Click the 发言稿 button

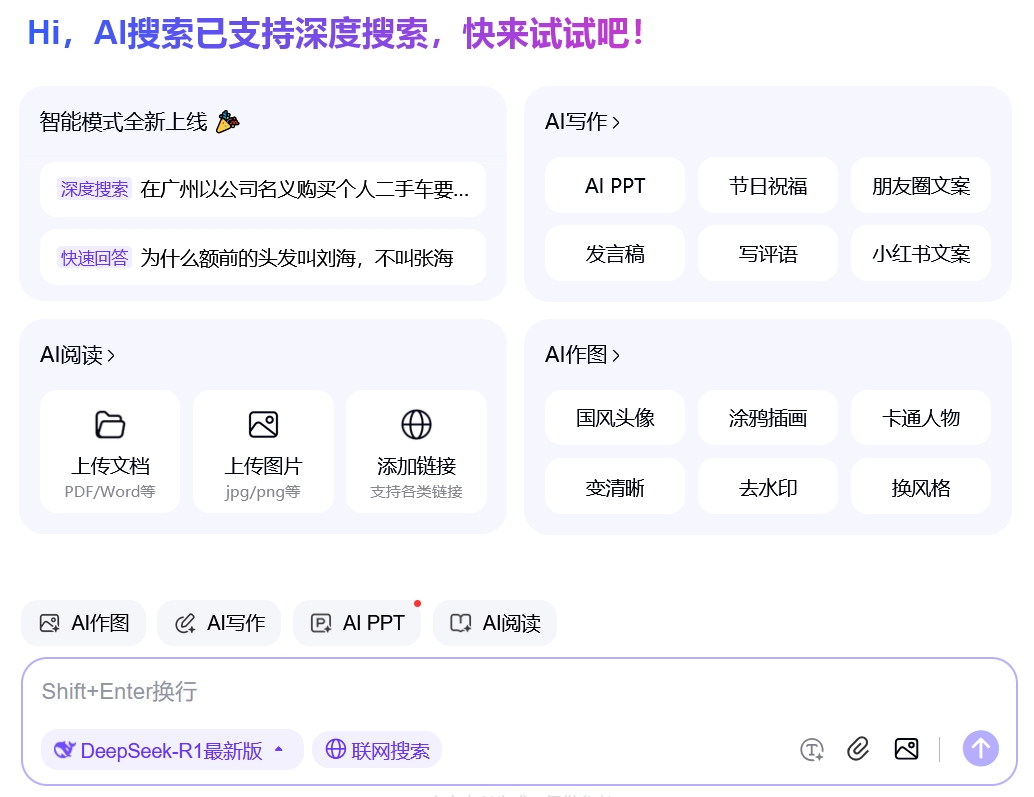click(615, 253)
